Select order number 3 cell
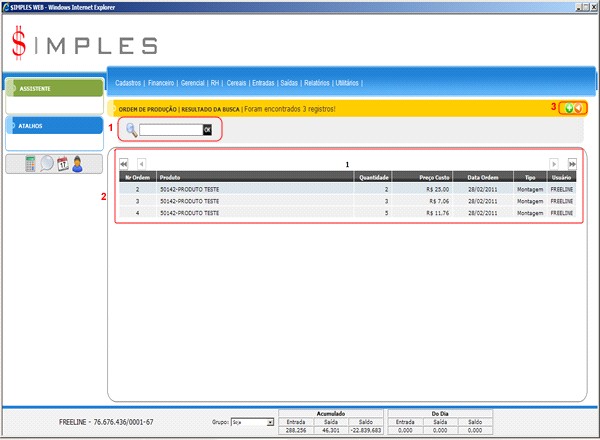Screen dimensions: 600x440 coord(137,201)
